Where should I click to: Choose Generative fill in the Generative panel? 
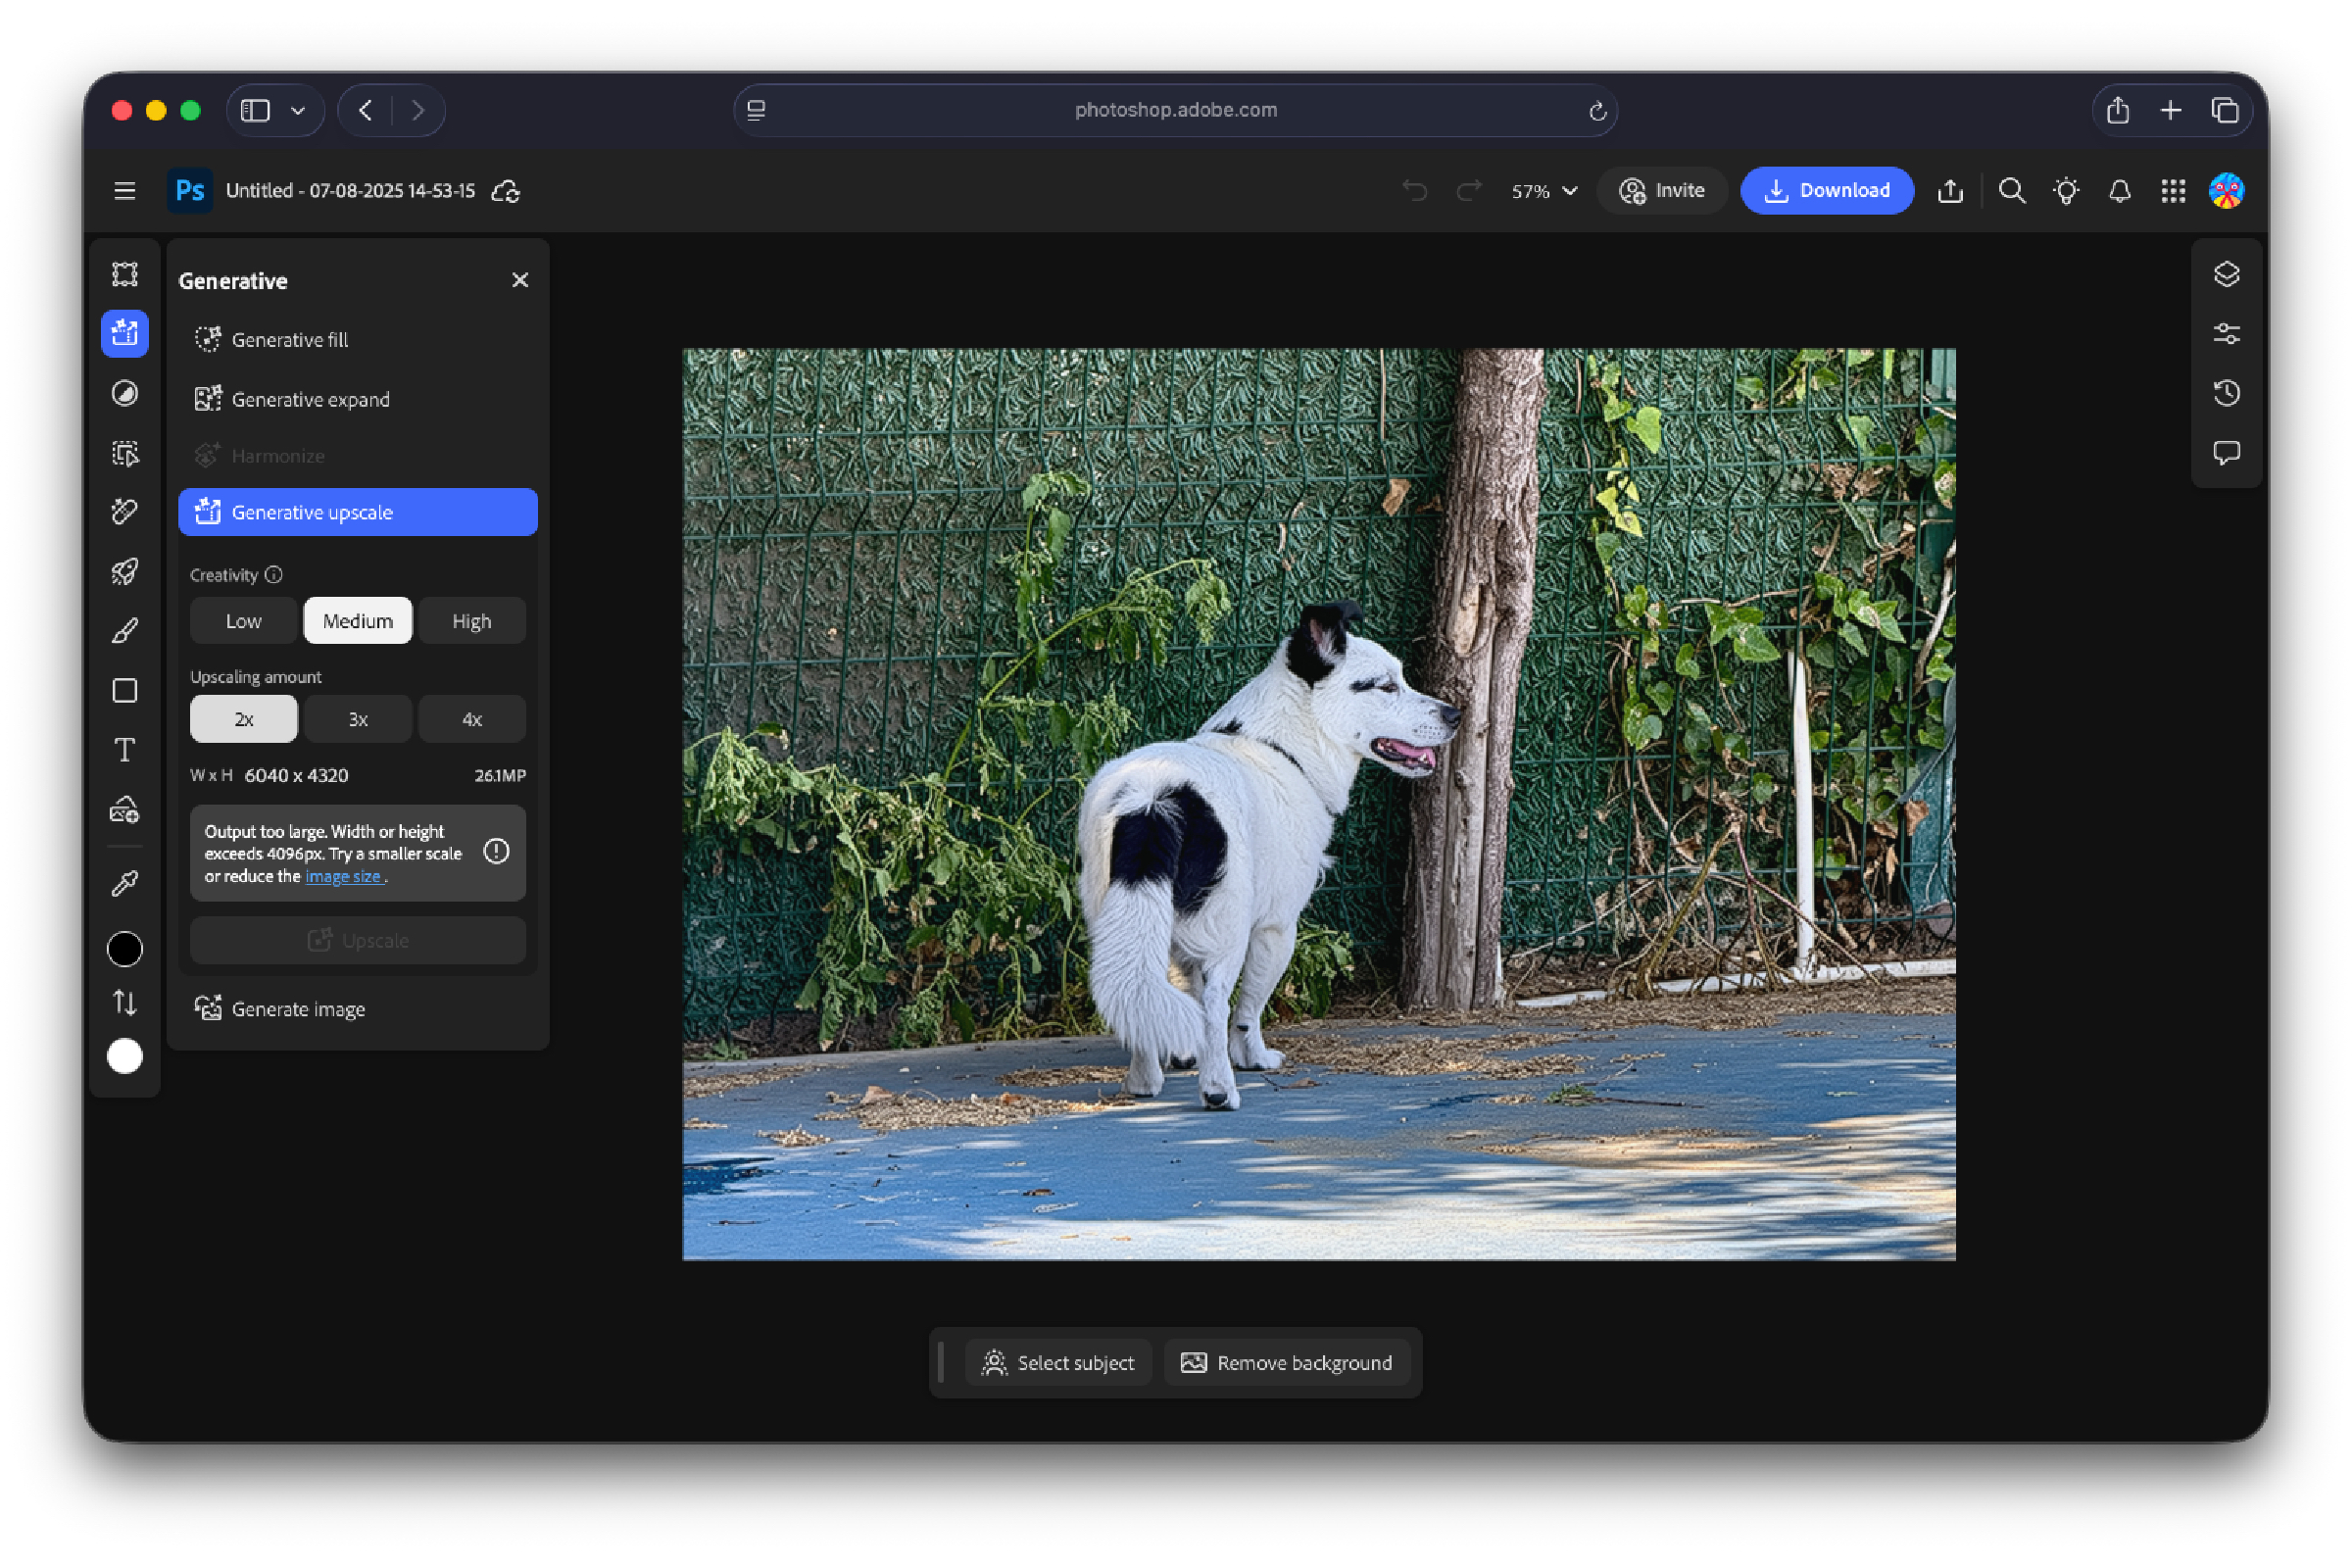290,339
